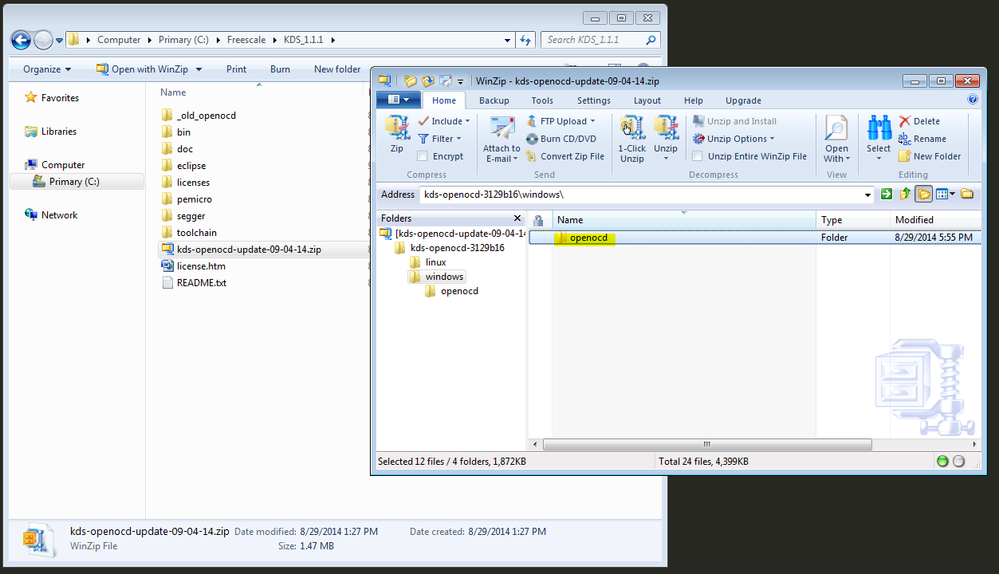Open the Settings ribbon tab
The width and height of the screenshot is (999, 574).
(594, 100)
